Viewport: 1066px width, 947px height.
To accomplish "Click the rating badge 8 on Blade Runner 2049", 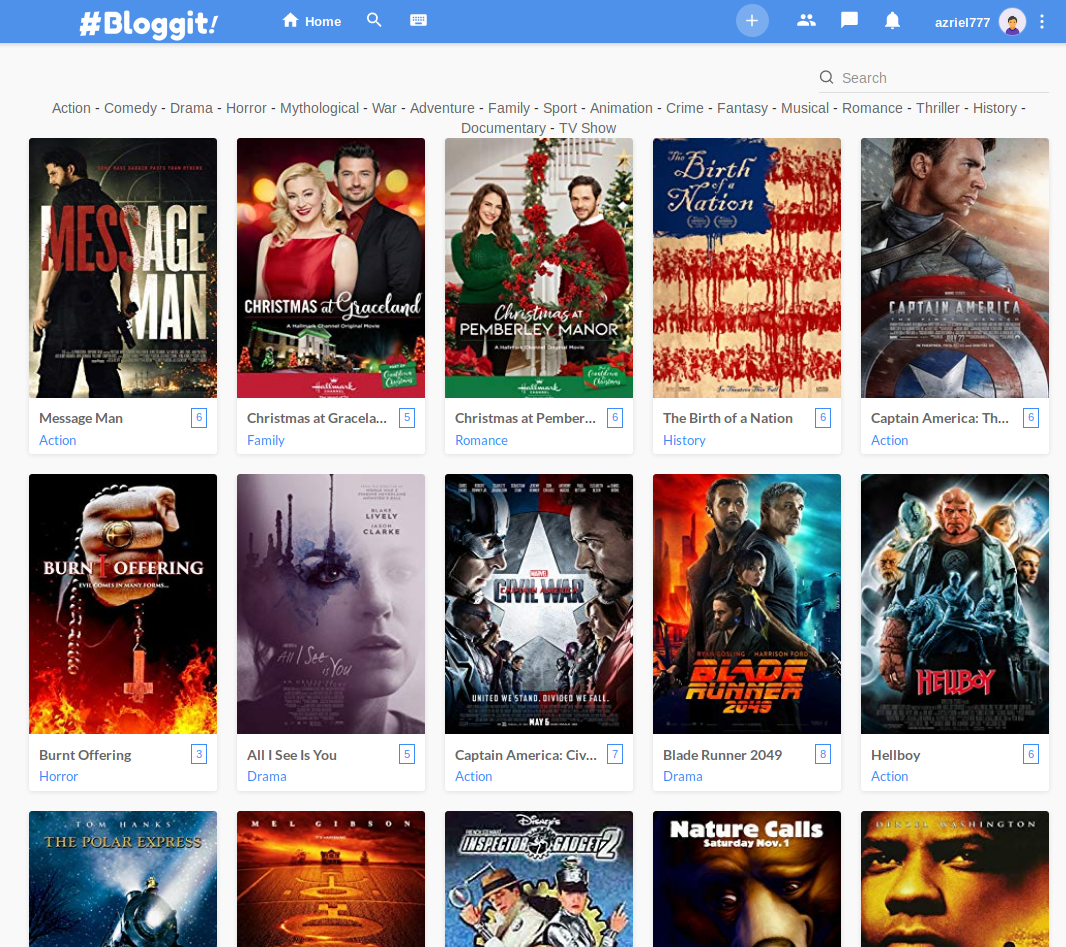I will (x=823, y=754).
